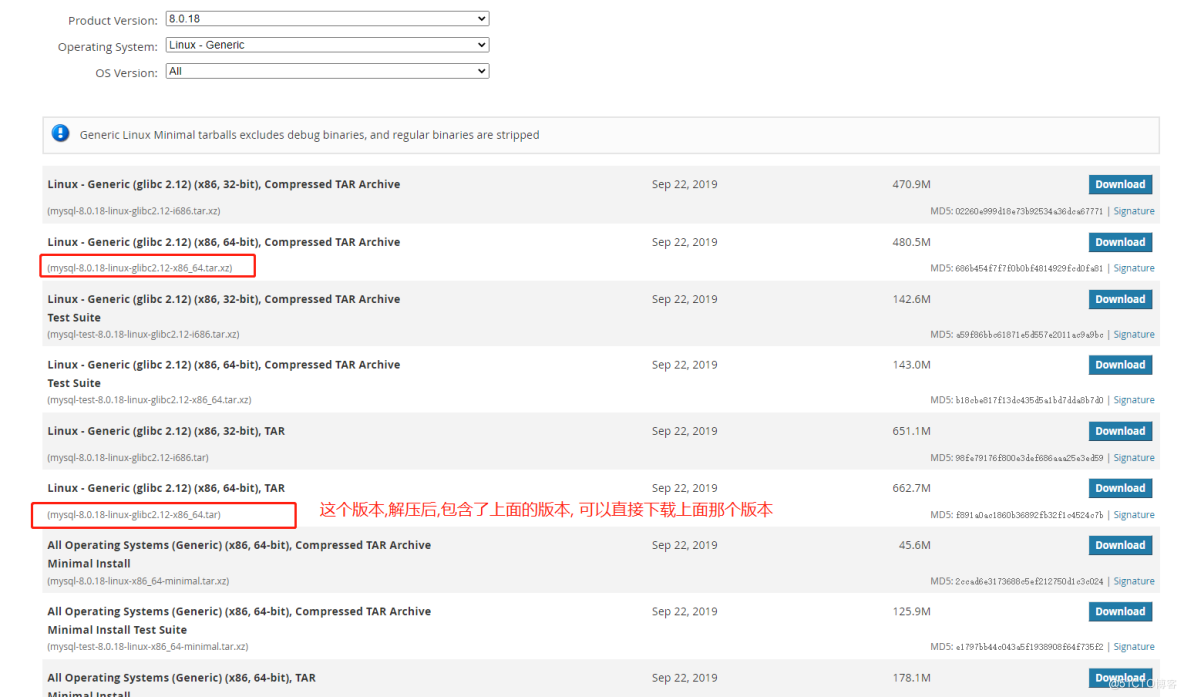Screen dimensions: 1184x697
Task: Download the 32-bit Compressed TAR Archive (470.9M)
Action: click(1120, 184)
